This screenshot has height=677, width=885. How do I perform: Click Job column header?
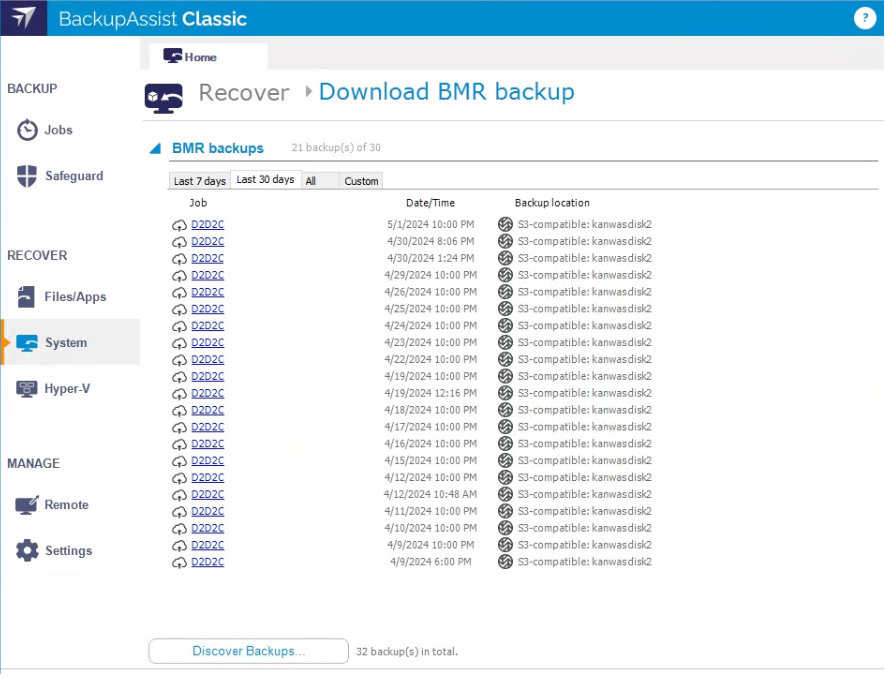click(x=198, y=203)
